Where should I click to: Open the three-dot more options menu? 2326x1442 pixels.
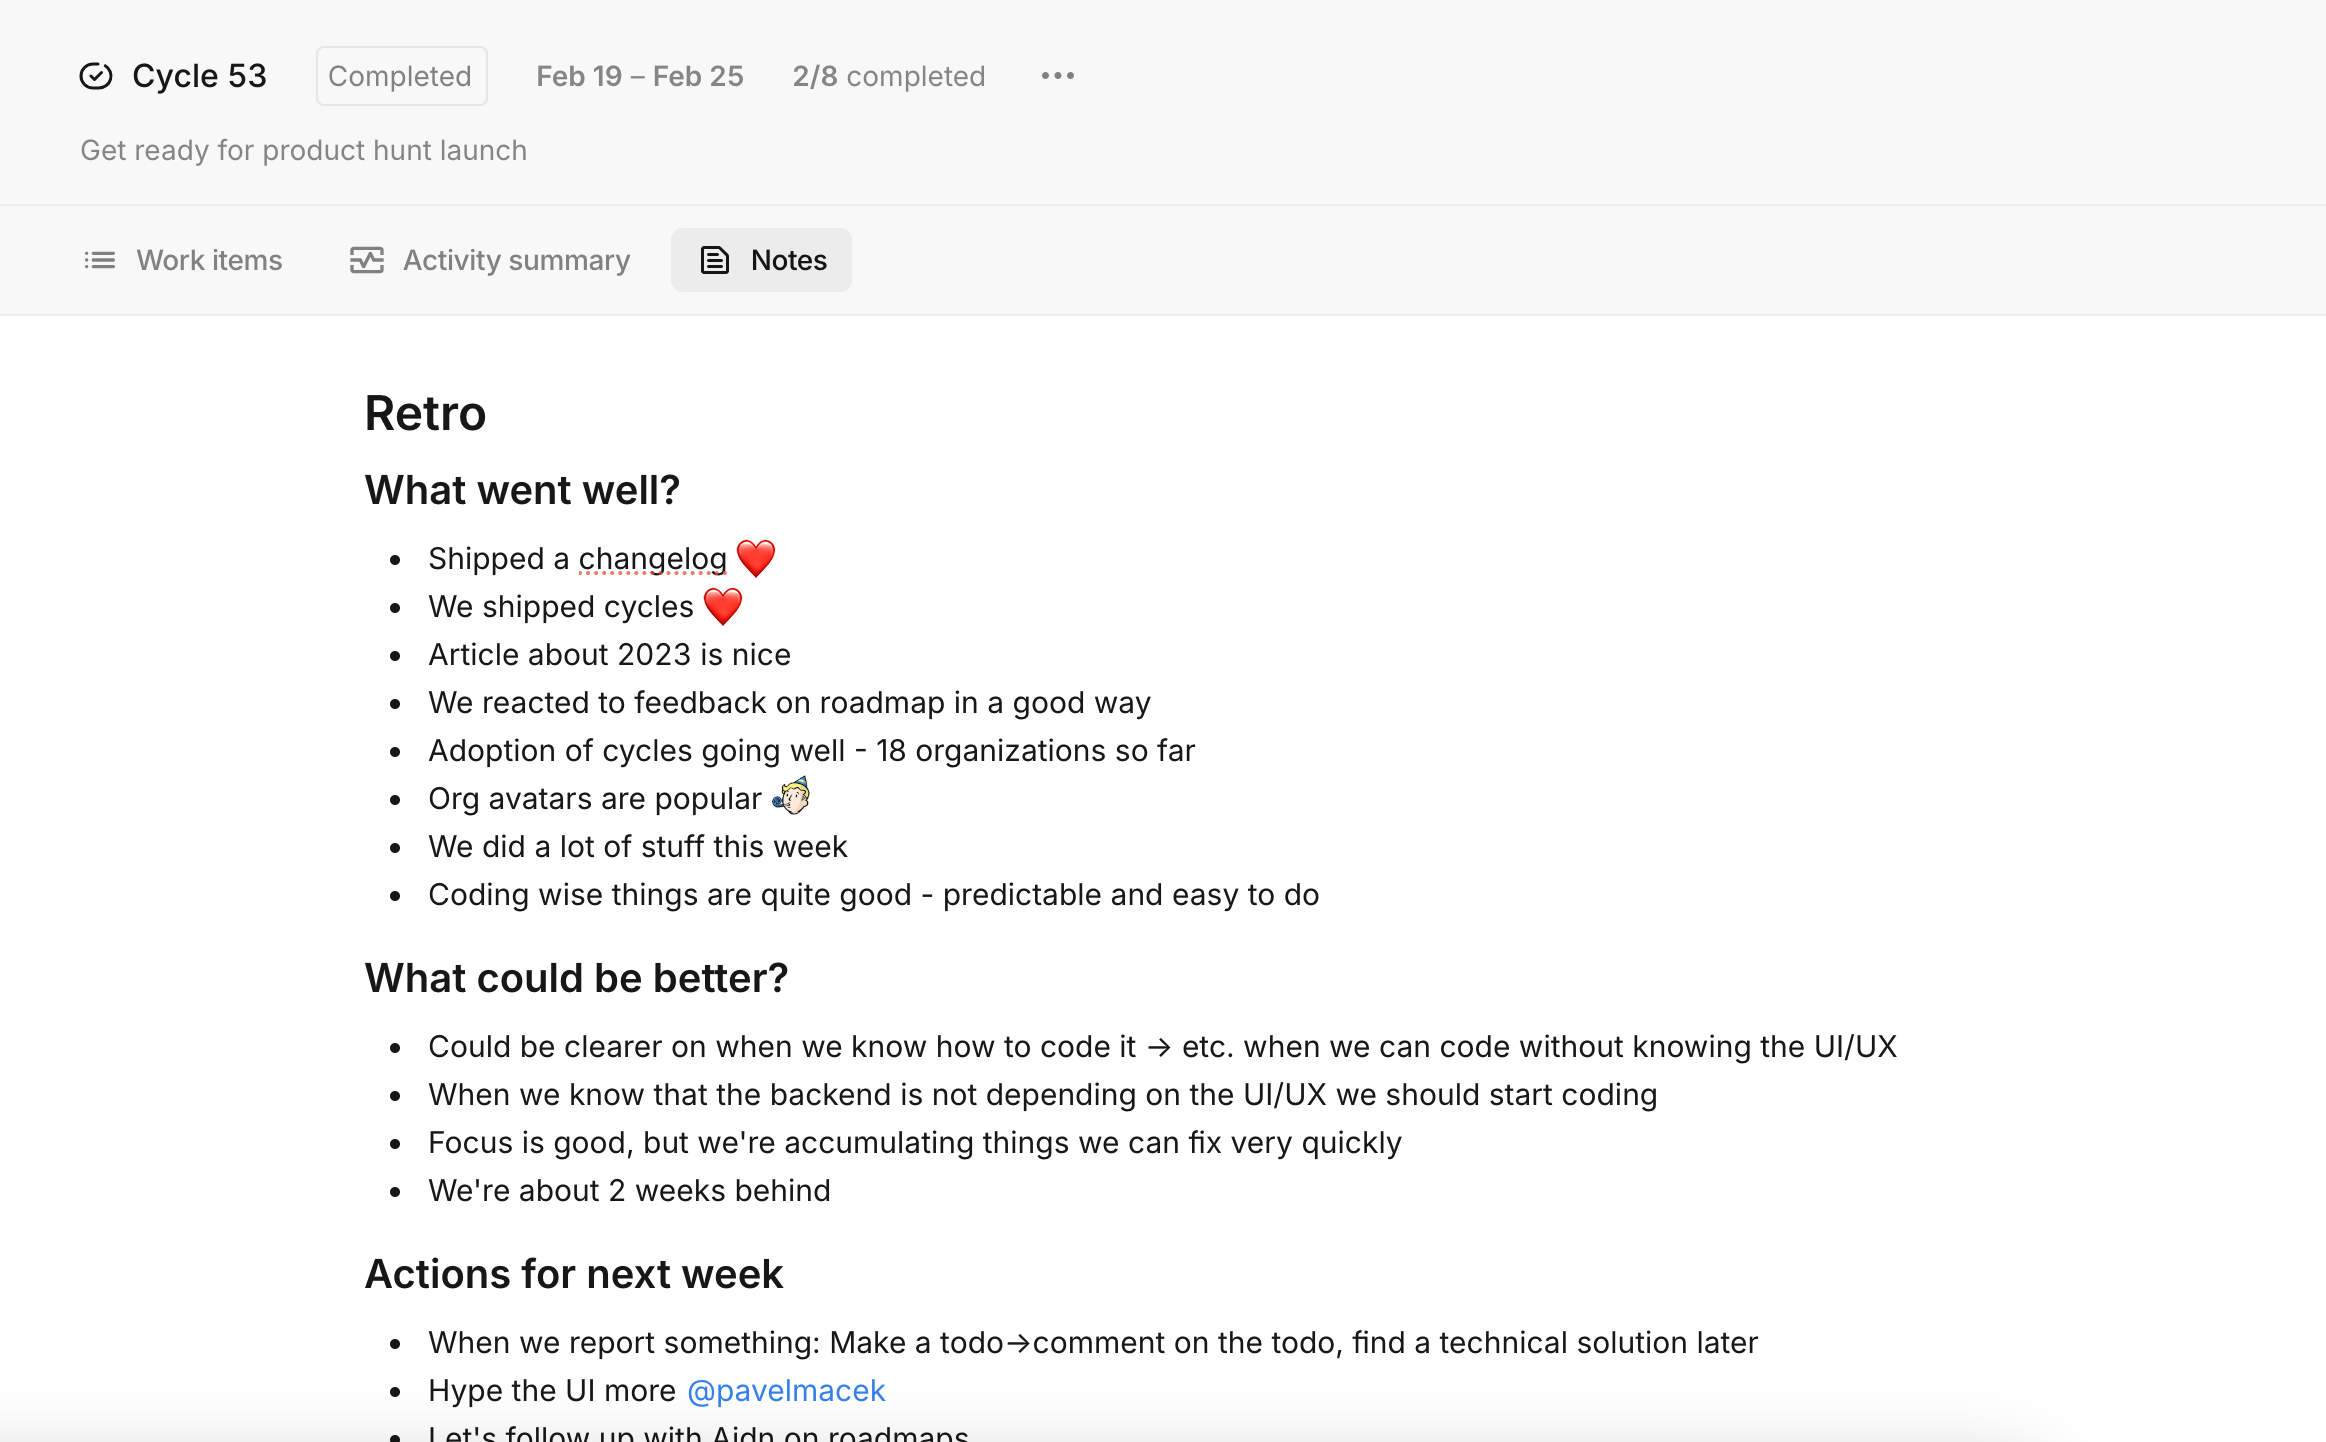click(1057, 76)
